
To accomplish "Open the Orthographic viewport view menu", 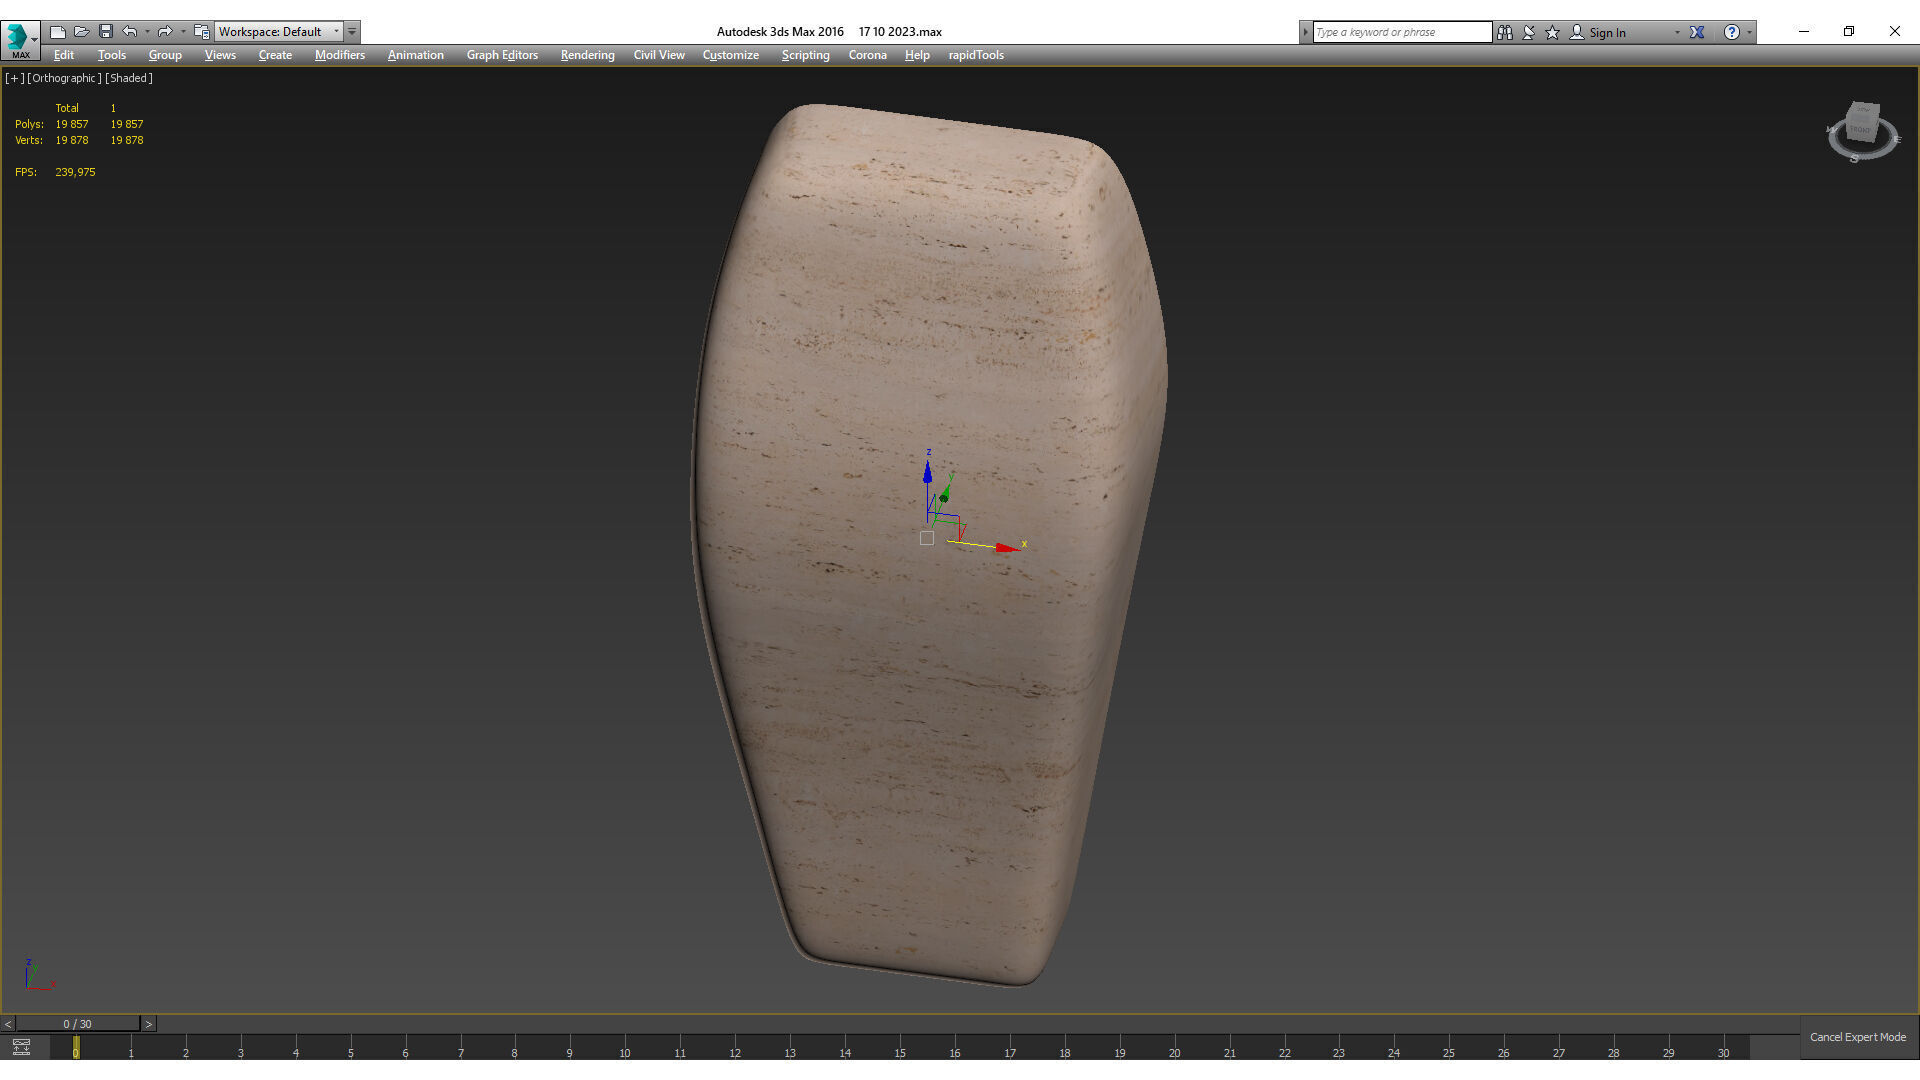I will pos(64,78).
